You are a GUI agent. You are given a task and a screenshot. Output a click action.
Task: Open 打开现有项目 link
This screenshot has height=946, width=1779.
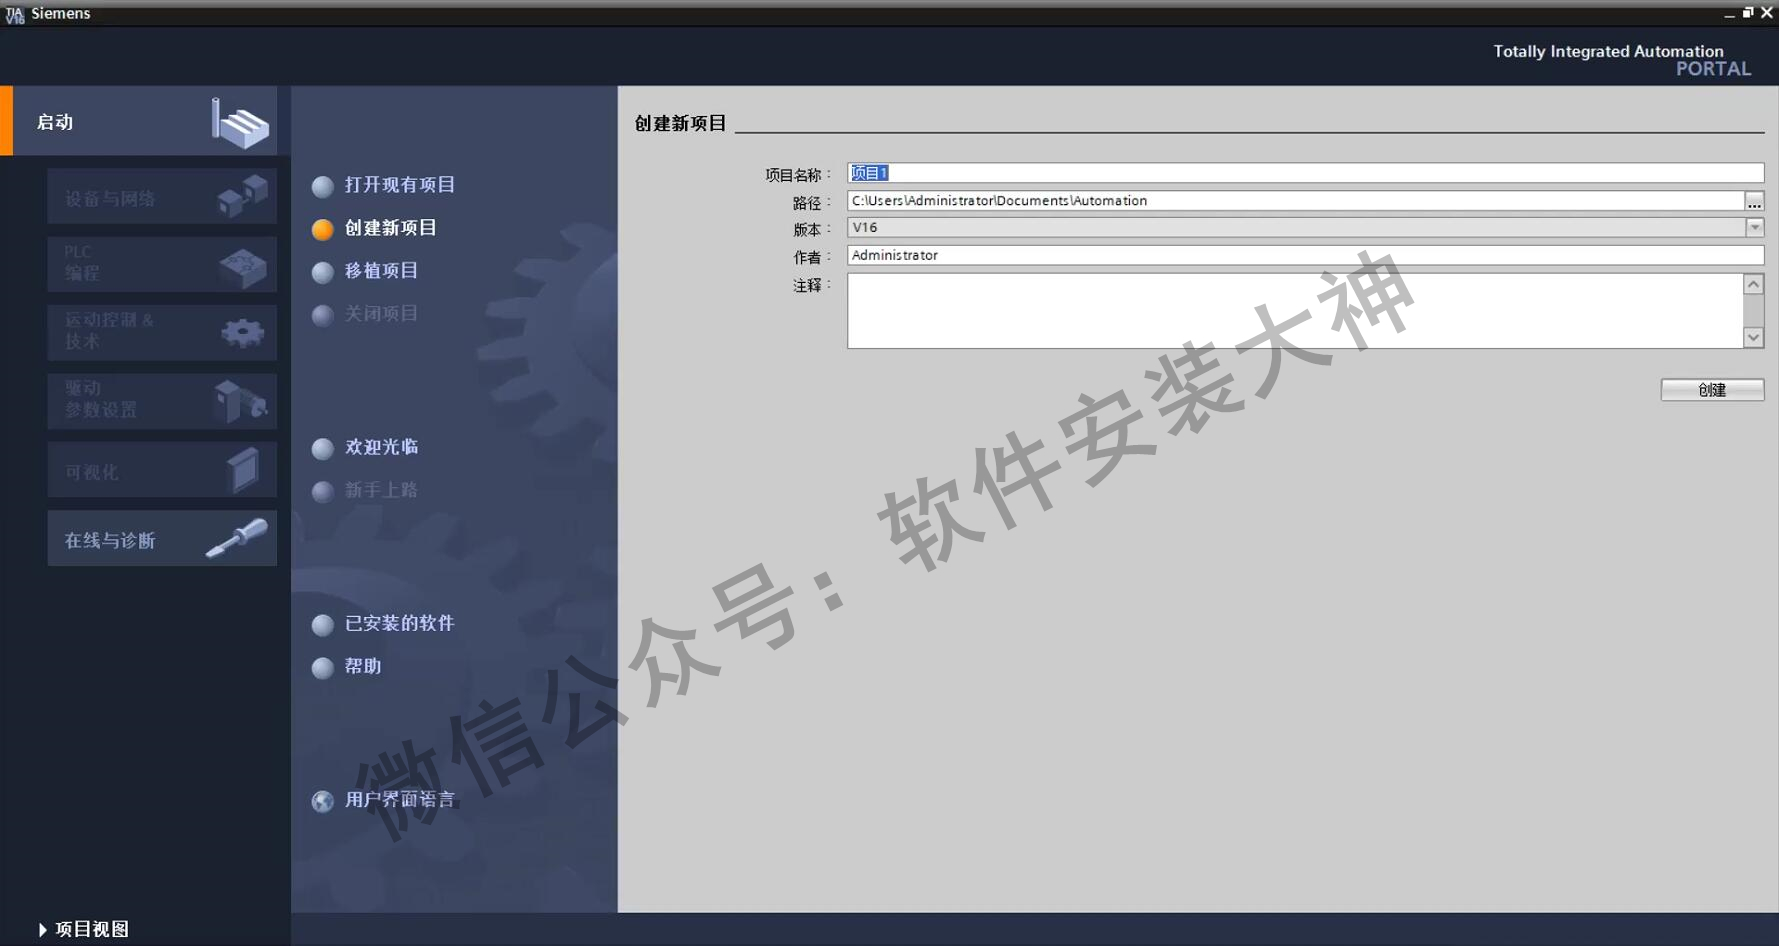click(x=400, y=185)
